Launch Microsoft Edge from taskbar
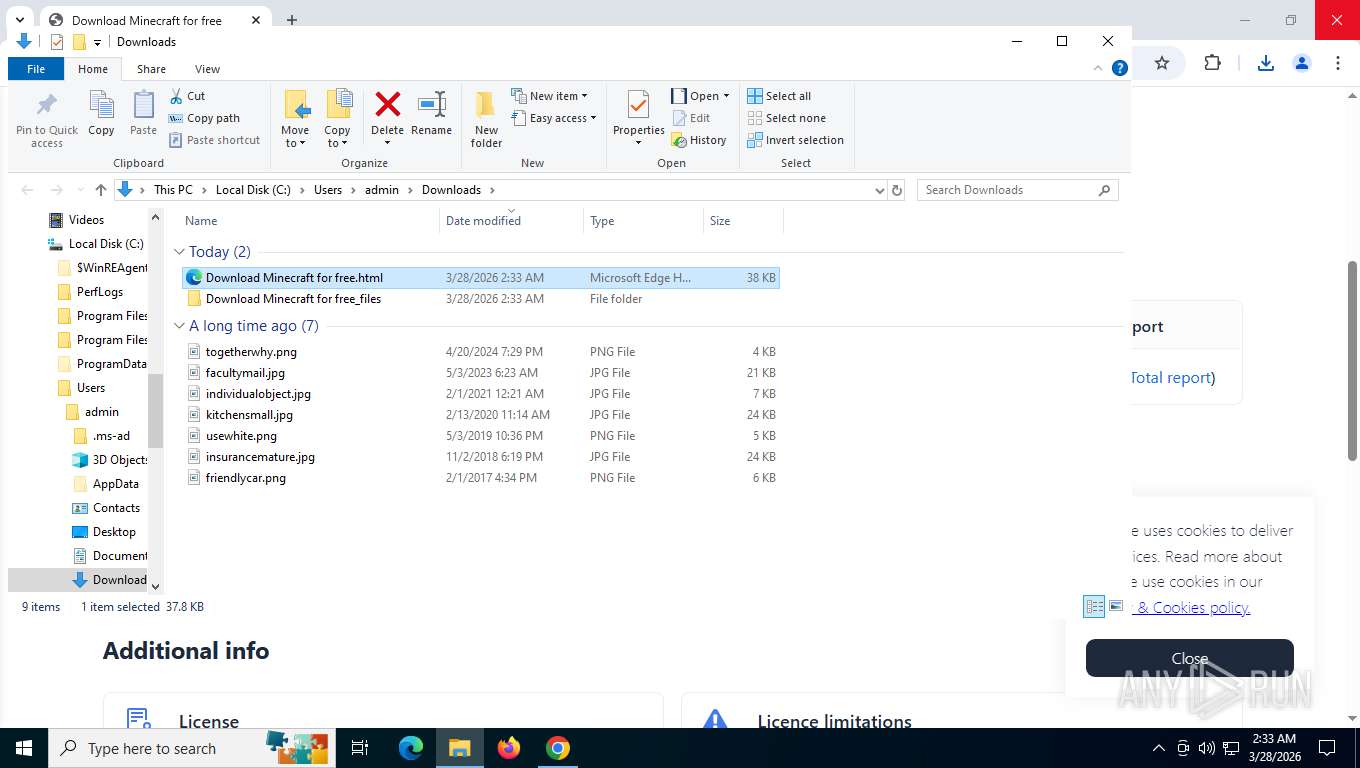Image resolution: width=1360 pixels, height=768 pixels. click(411, 748)
